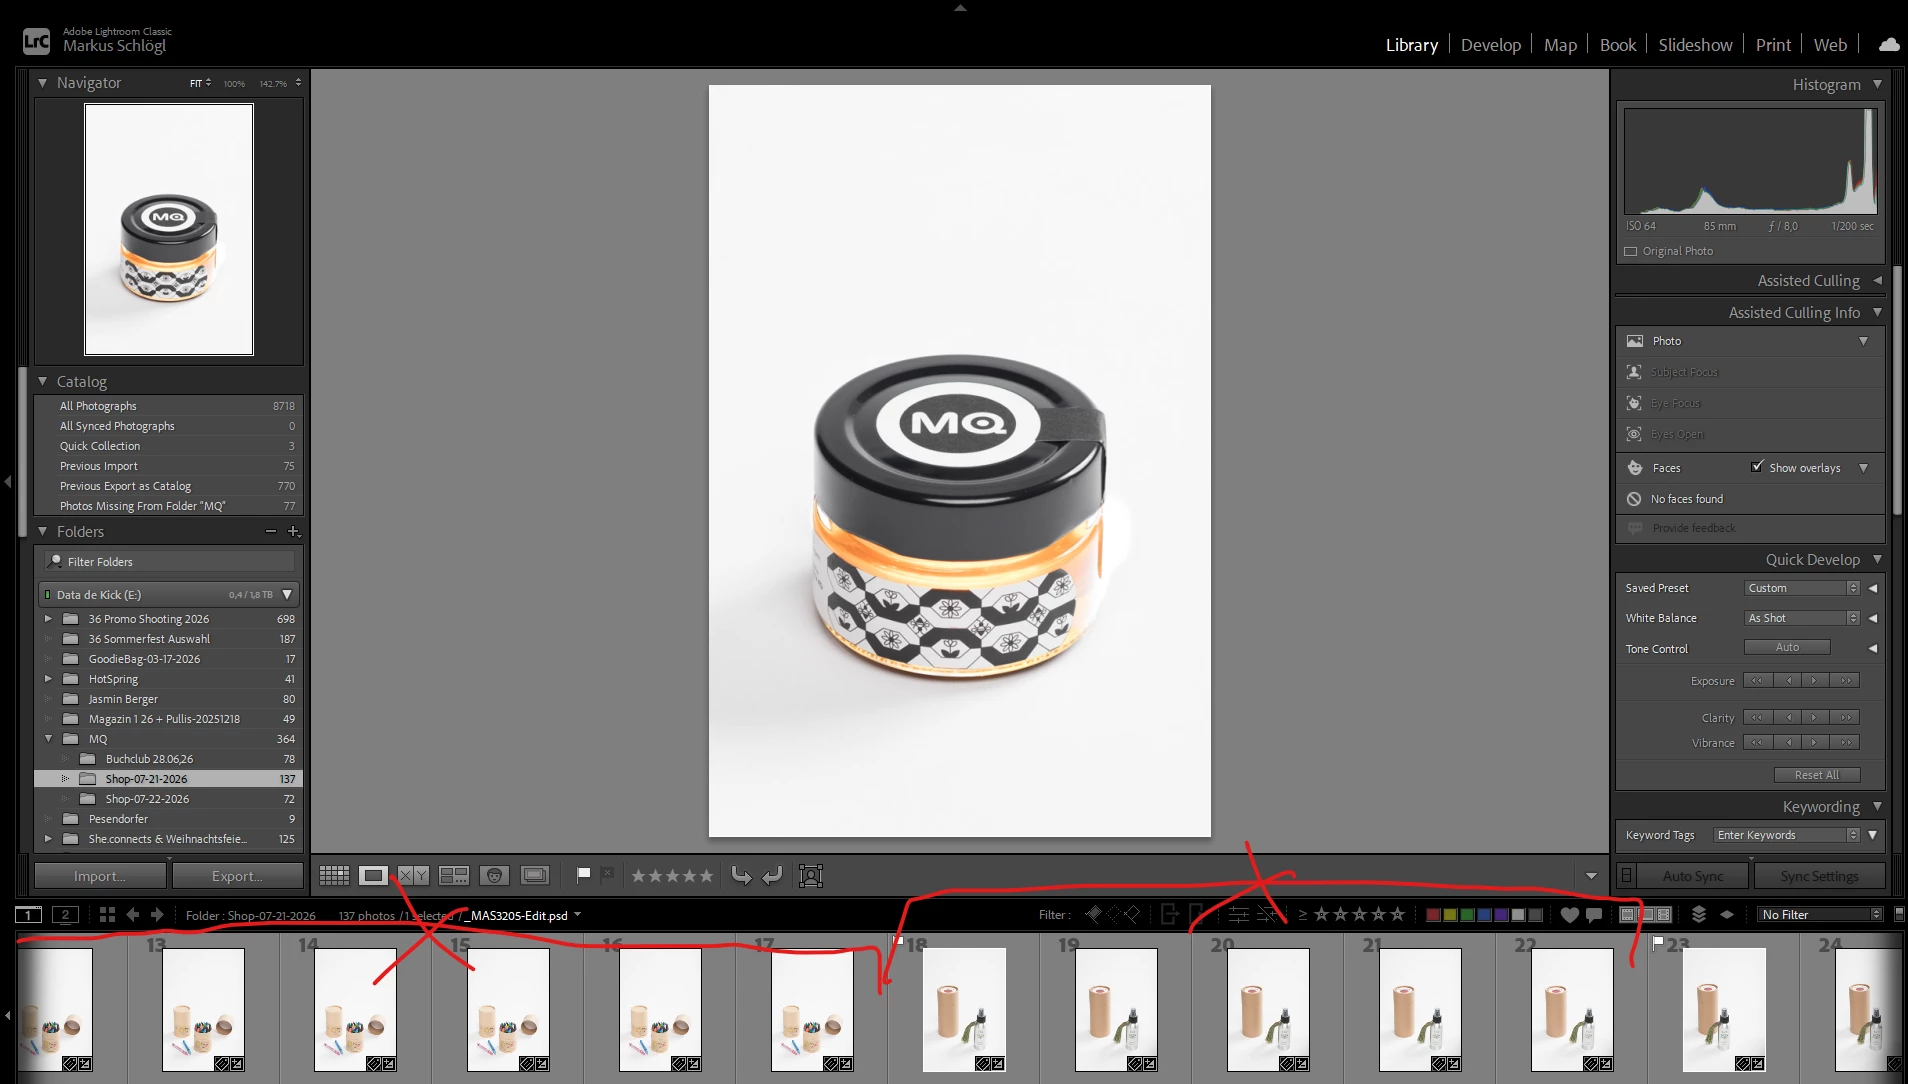This screenshot has height=1084, width=1908.
Task: Show main window display options
Action: point(29,915)
